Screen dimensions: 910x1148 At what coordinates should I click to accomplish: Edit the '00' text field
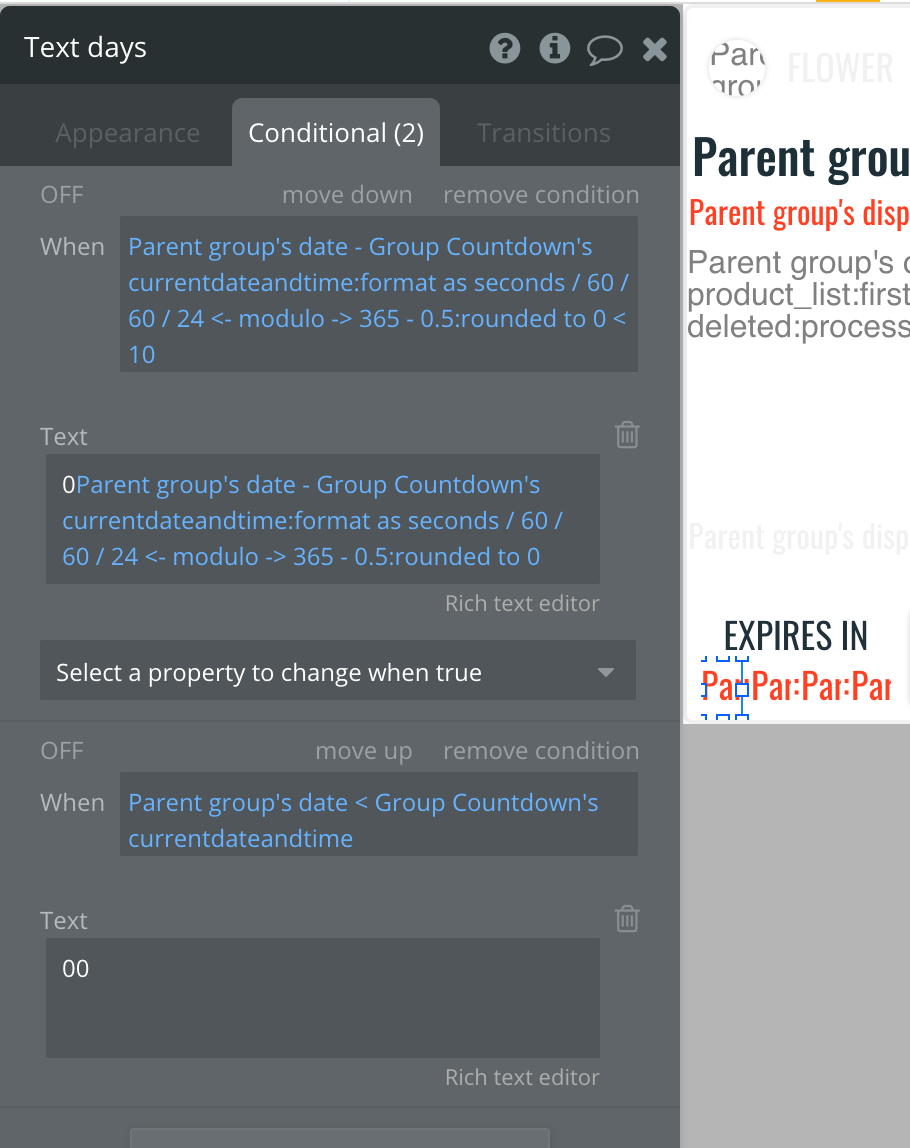click(x=322, y=997)
